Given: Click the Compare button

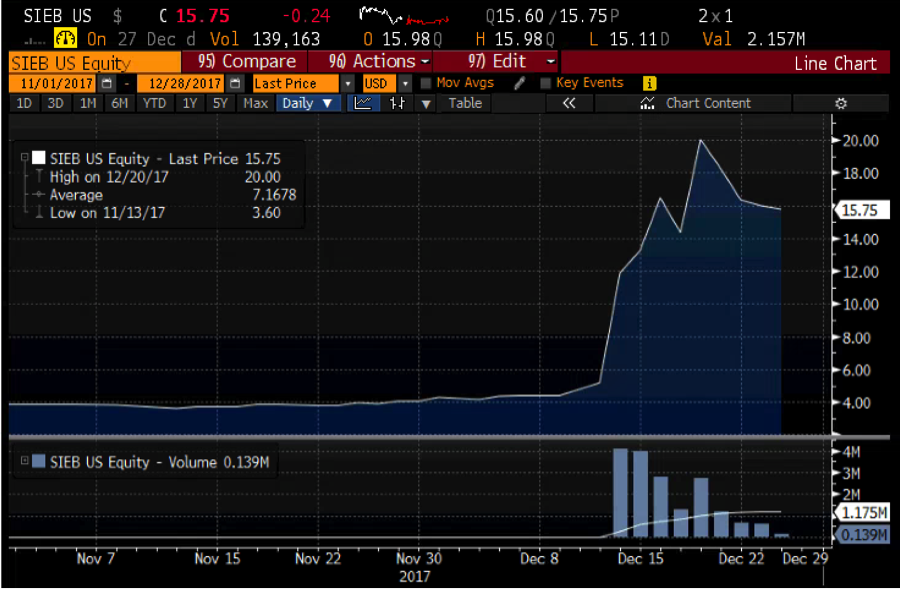Looking at the screenshot, I should tap(247, 61).
